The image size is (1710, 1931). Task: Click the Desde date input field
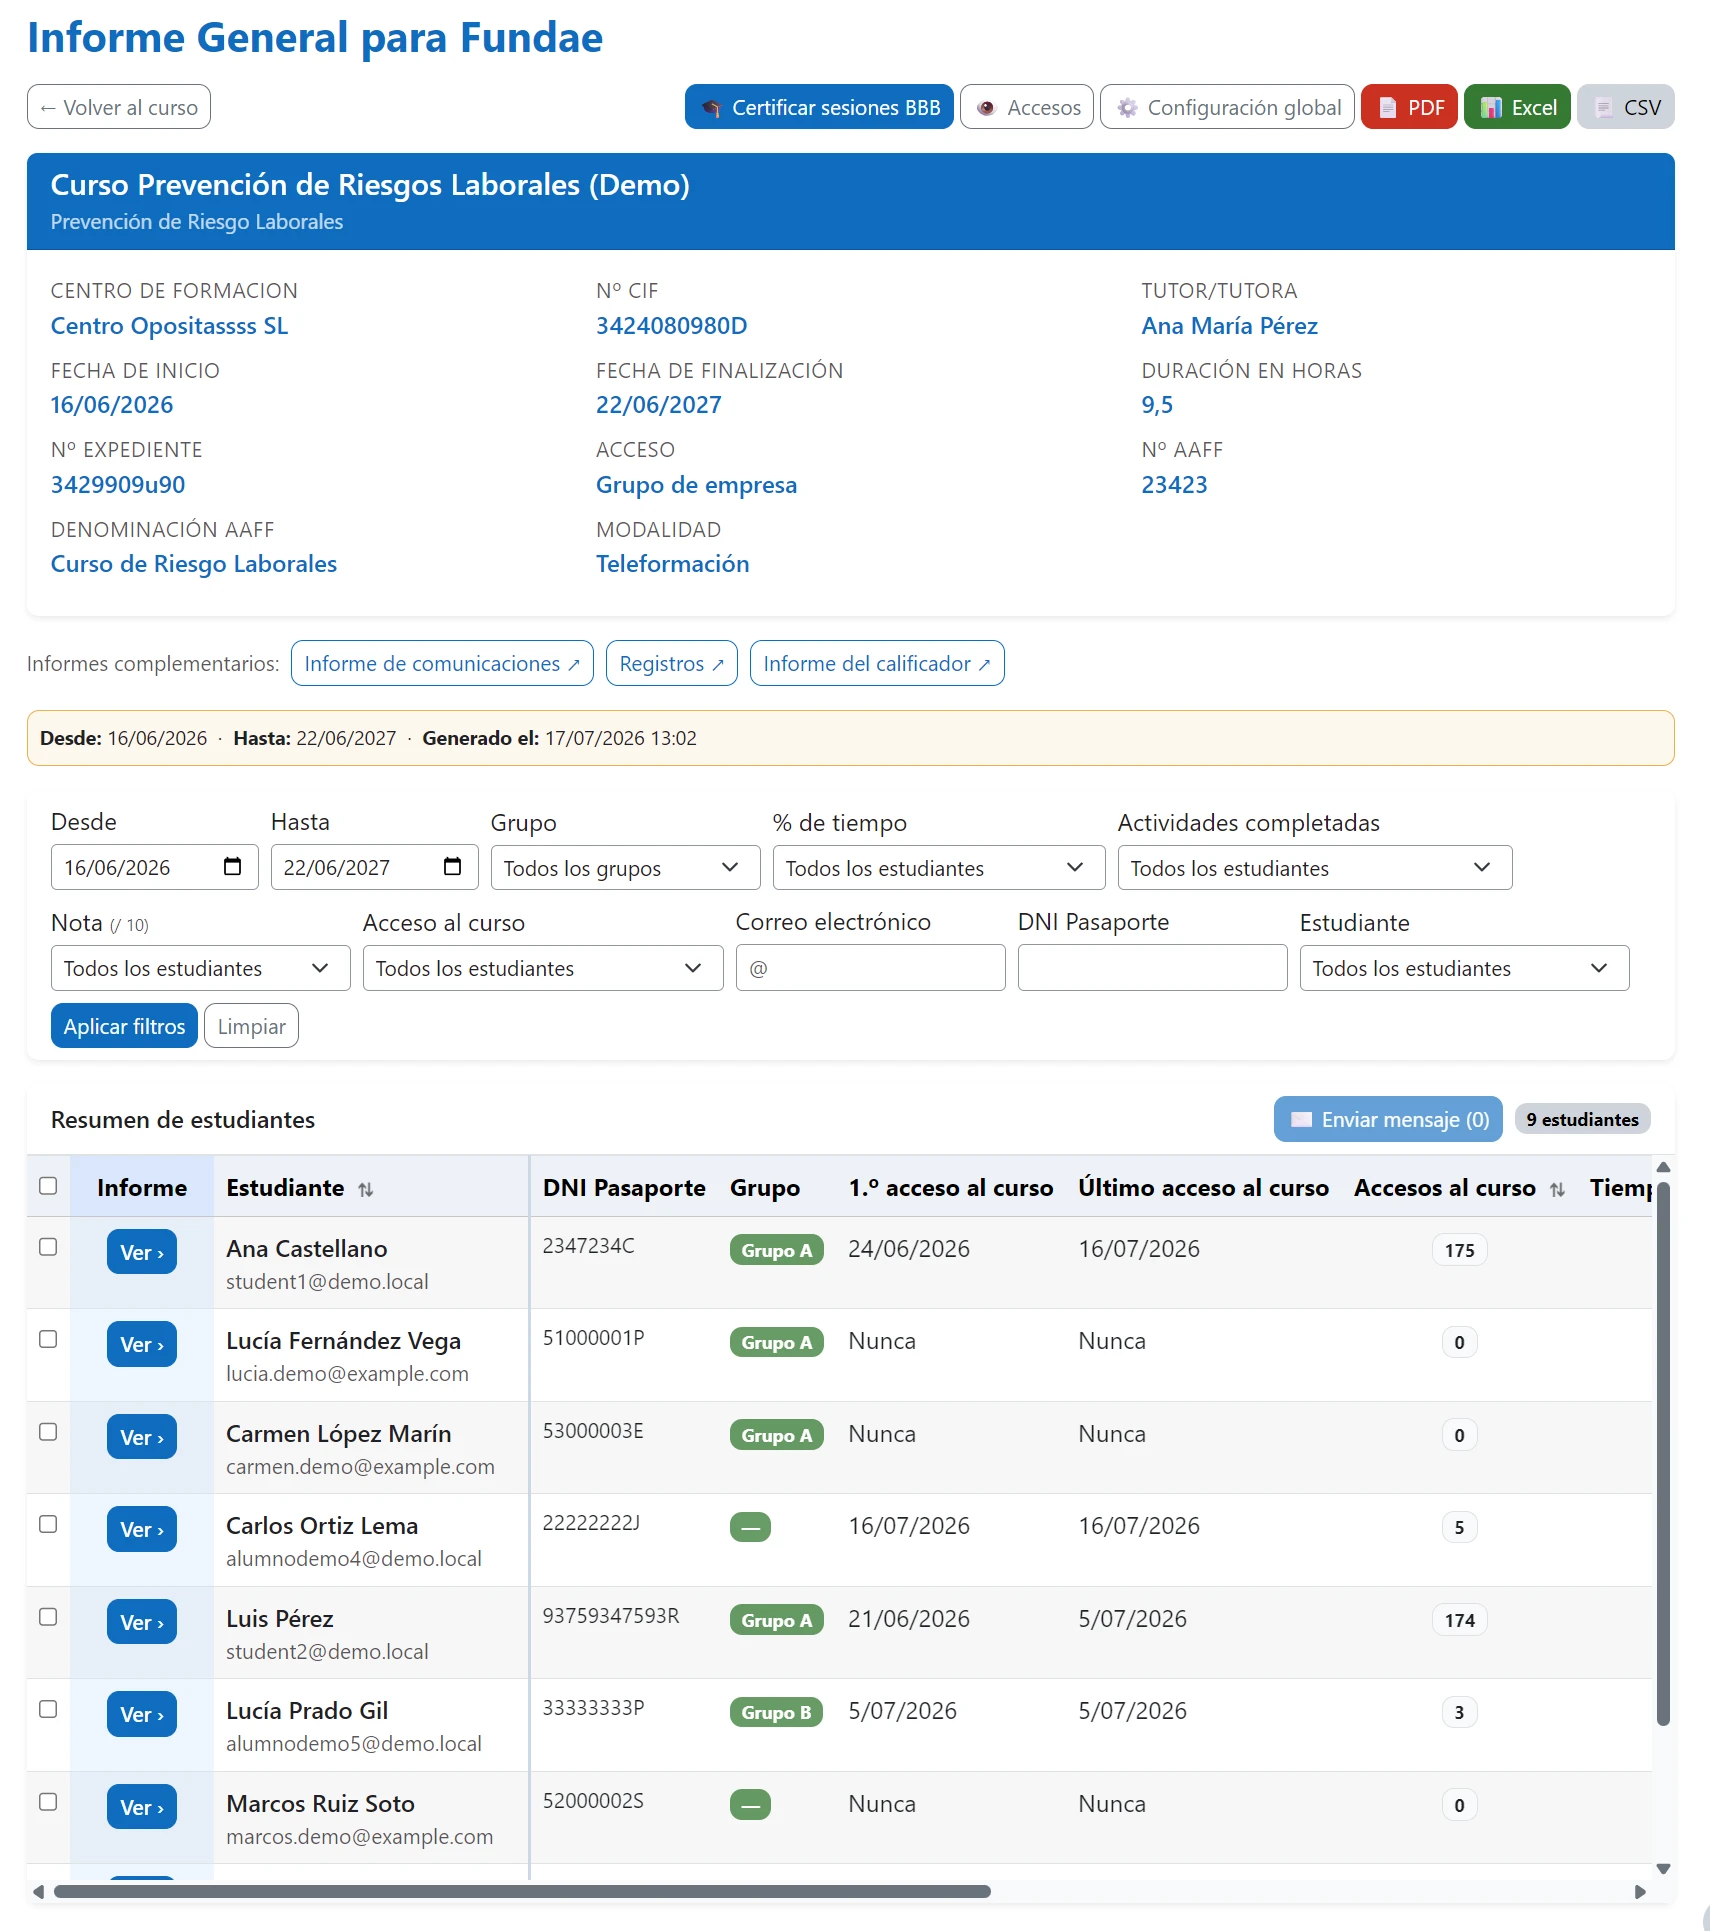click(154, 867)
